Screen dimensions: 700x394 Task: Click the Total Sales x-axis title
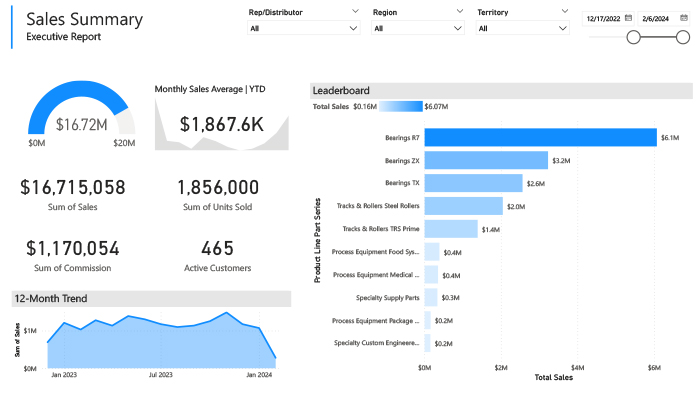pyautogui.click(x=554, y=377)
